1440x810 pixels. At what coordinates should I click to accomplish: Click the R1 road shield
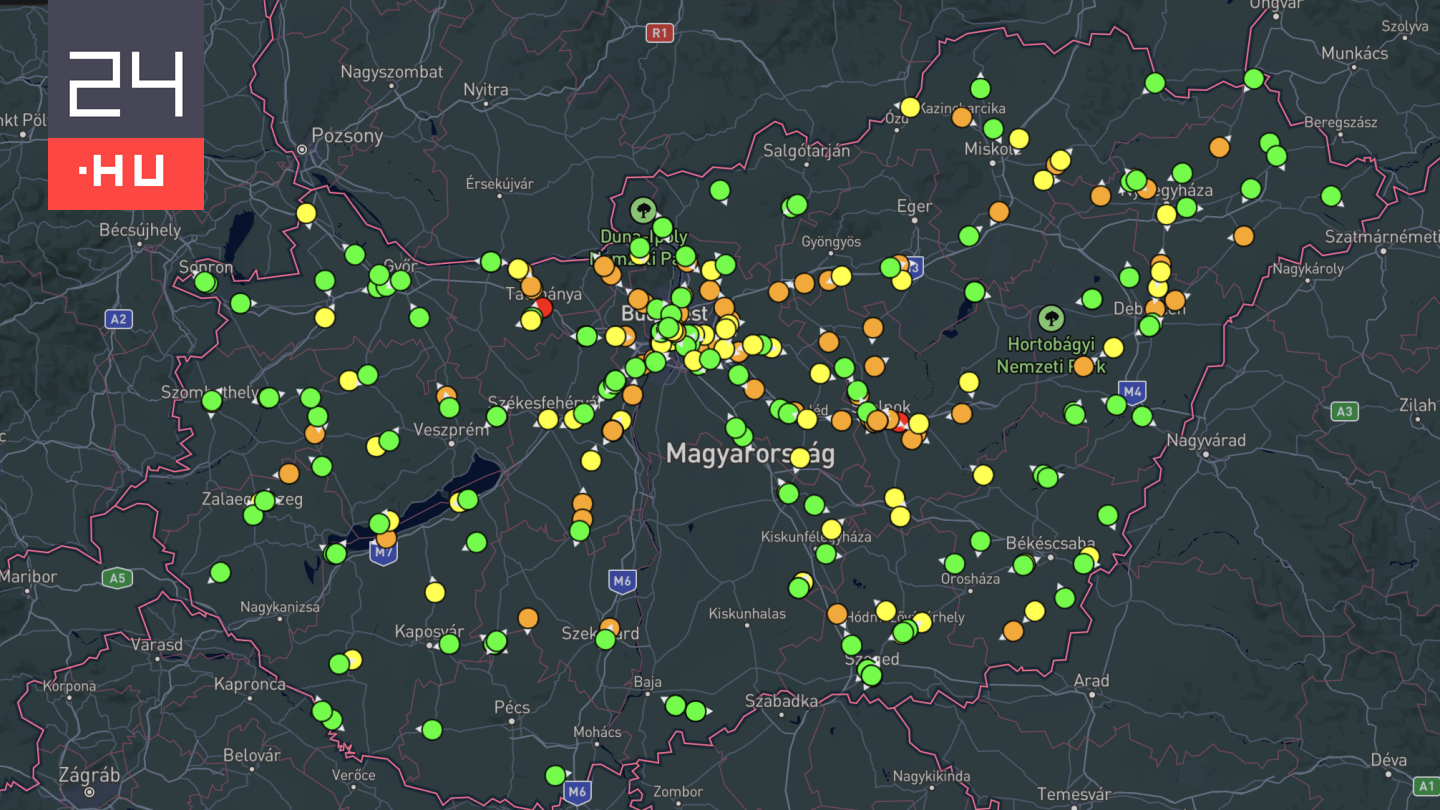click(658, 33)
